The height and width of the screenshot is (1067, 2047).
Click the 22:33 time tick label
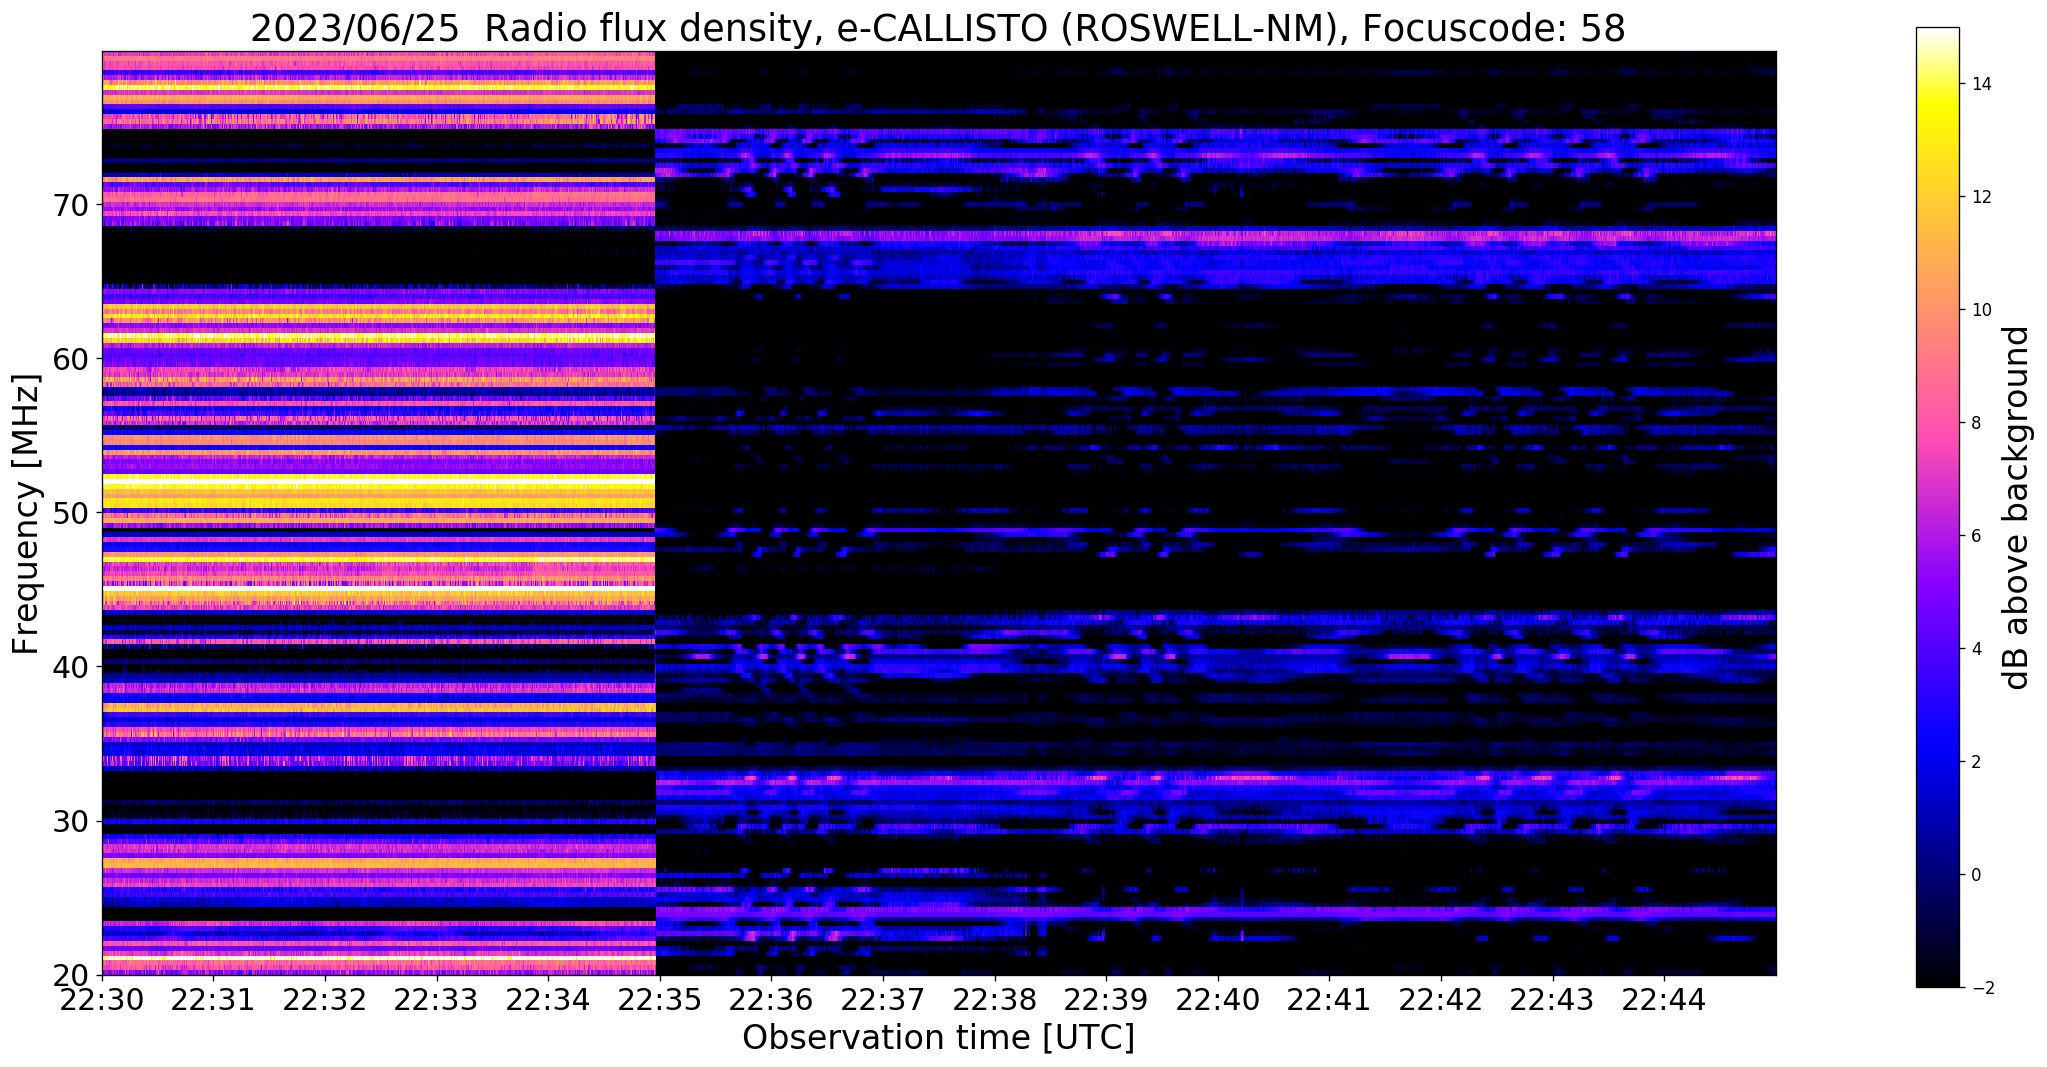pos(436,999)
